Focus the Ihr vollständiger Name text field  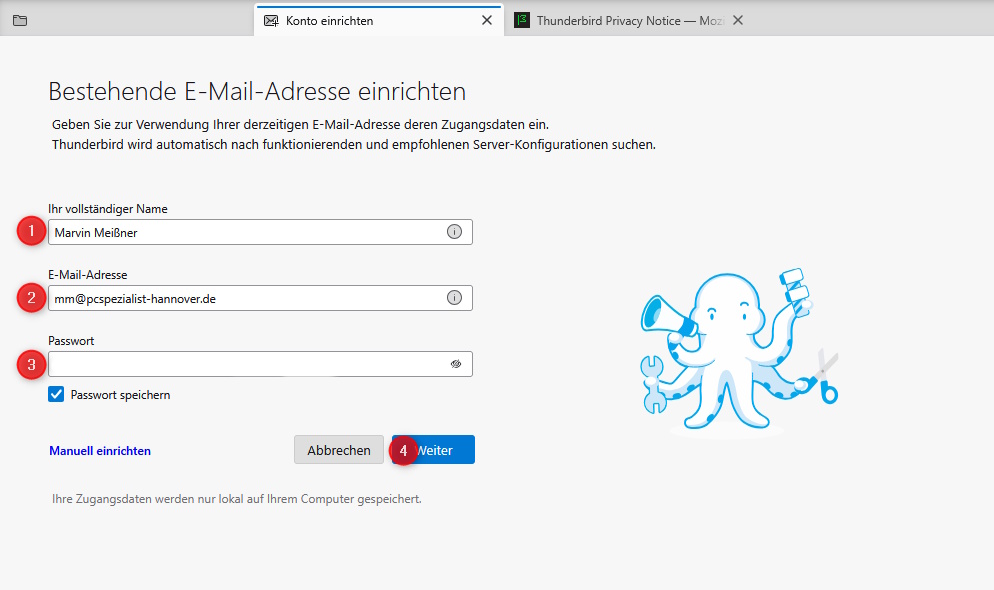(240, 232)
